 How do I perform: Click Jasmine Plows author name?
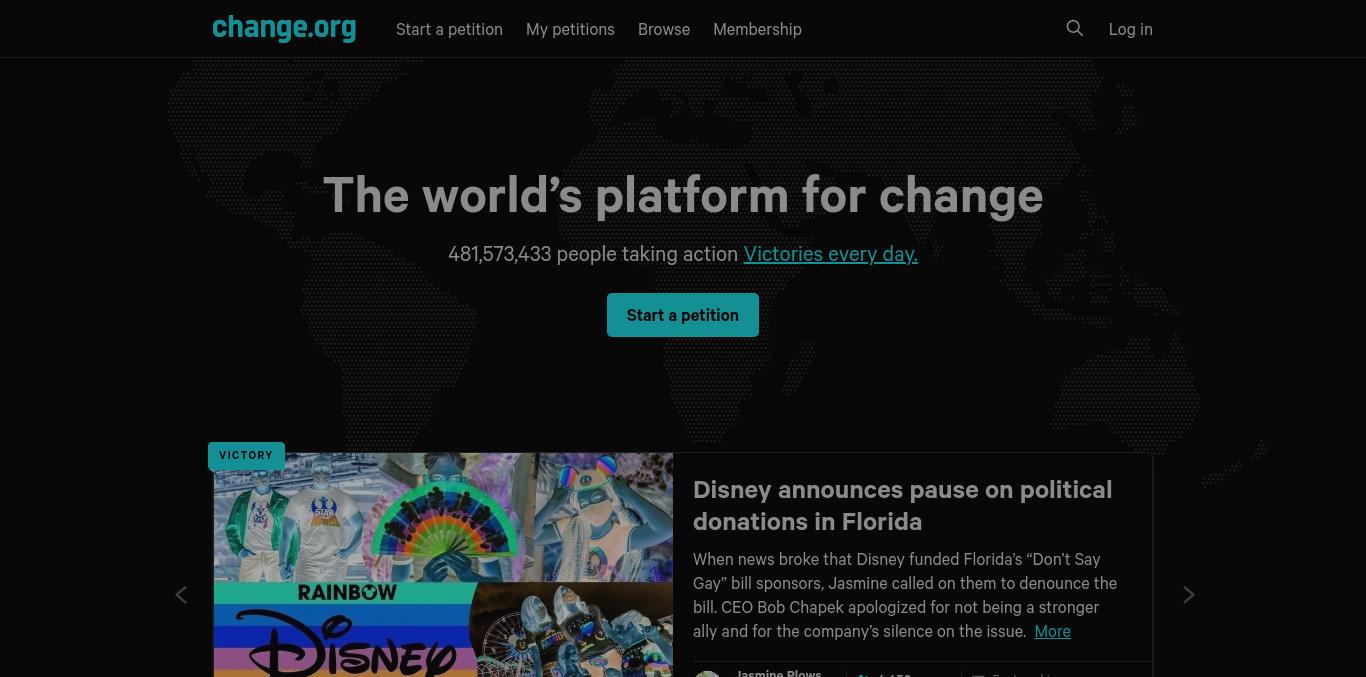[779, 673]
